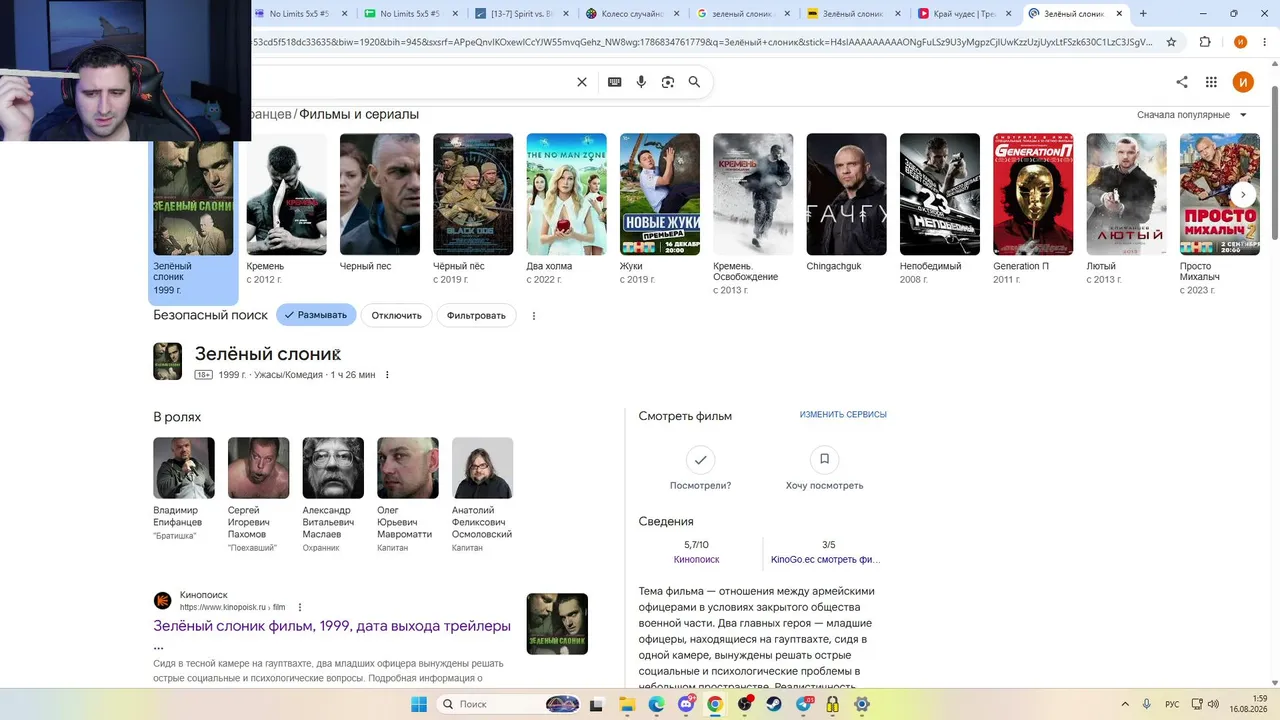The height and width of the screenshot is (720, 1280).
Task: Open Task View on the taskbar
Action: coord(597,704)
